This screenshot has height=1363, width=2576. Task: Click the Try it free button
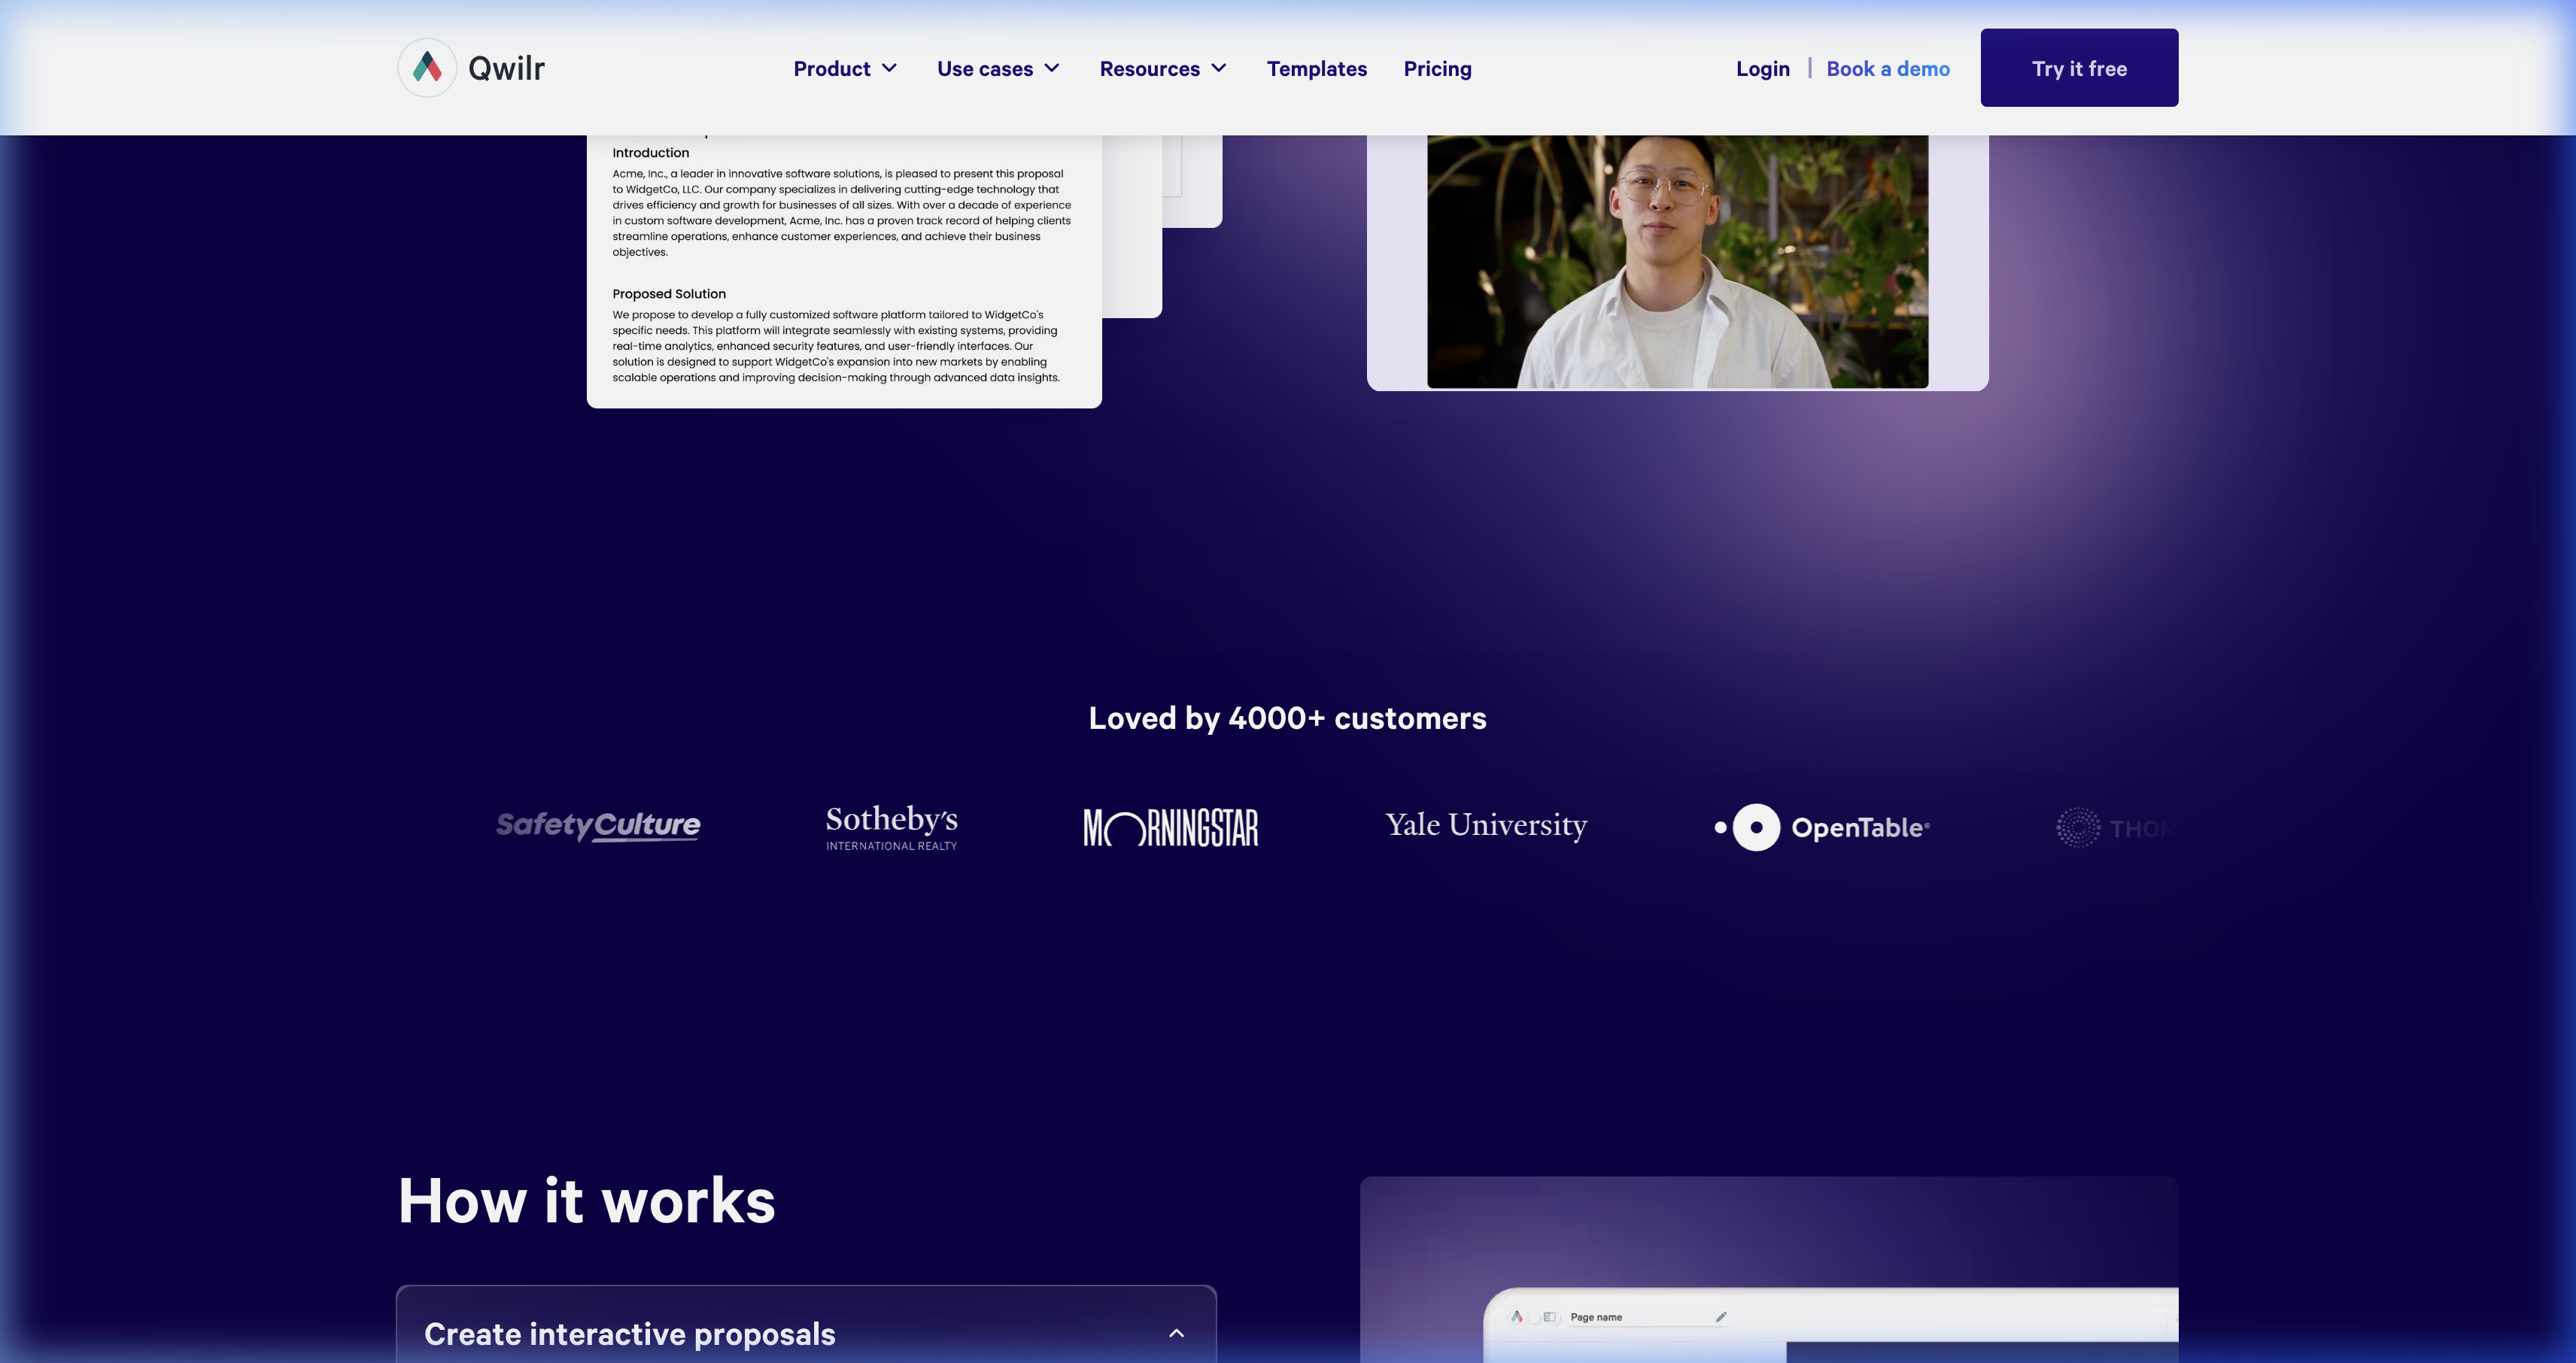[2079, 67]
